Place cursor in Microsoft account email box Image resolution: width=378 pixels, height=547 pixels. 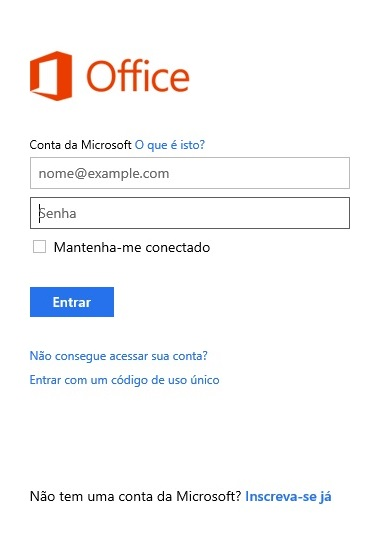coord(190,173)
